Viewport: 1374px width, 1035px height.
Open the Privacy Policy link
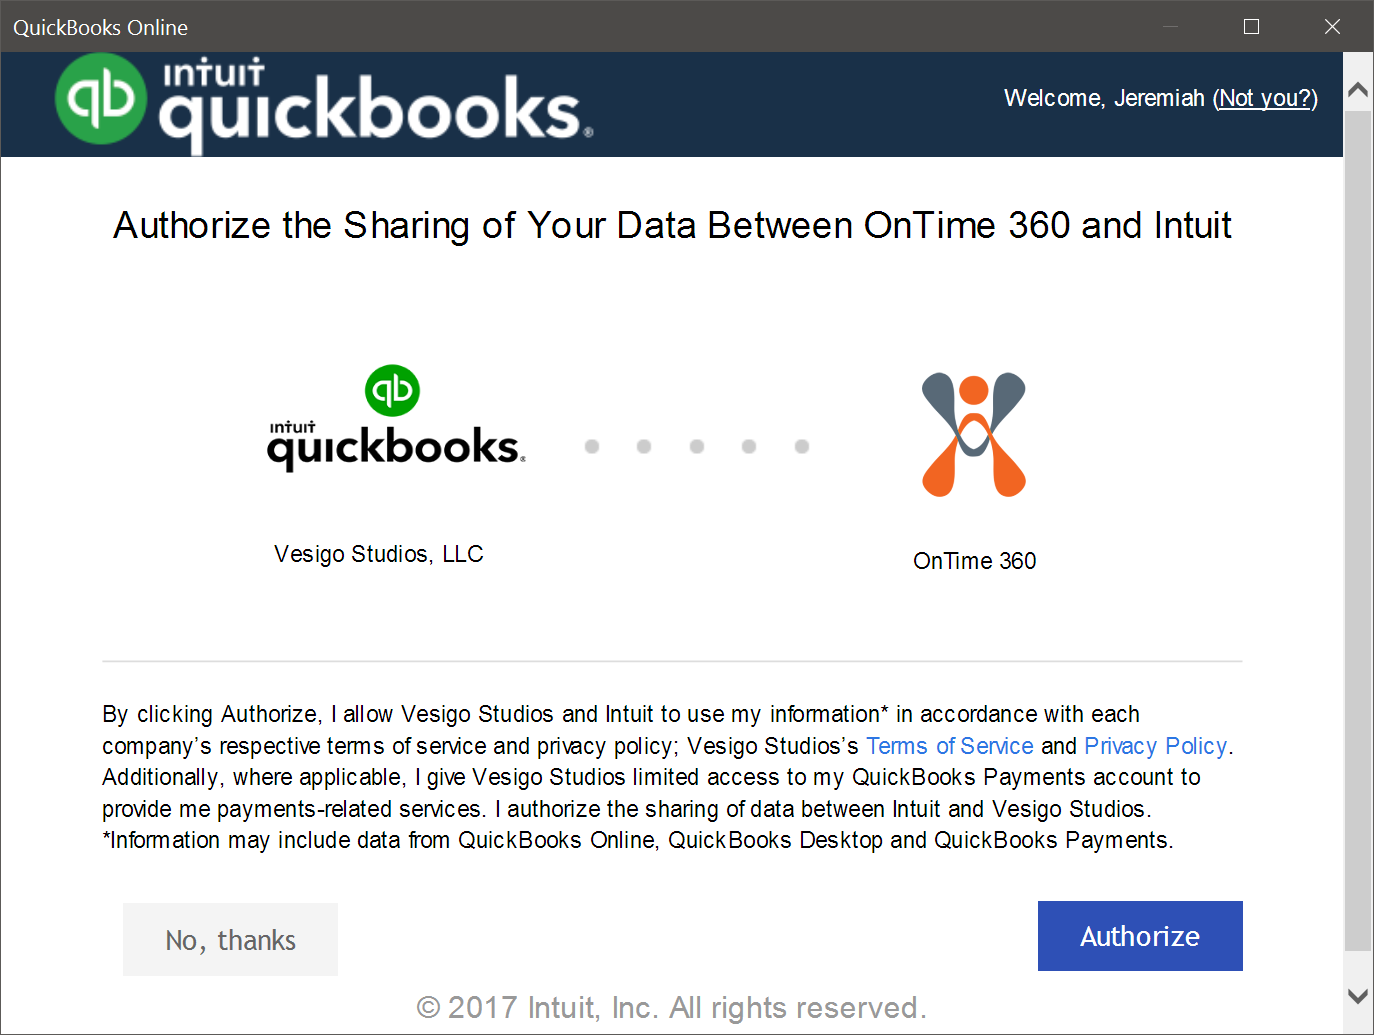(x=1155, y=746)
